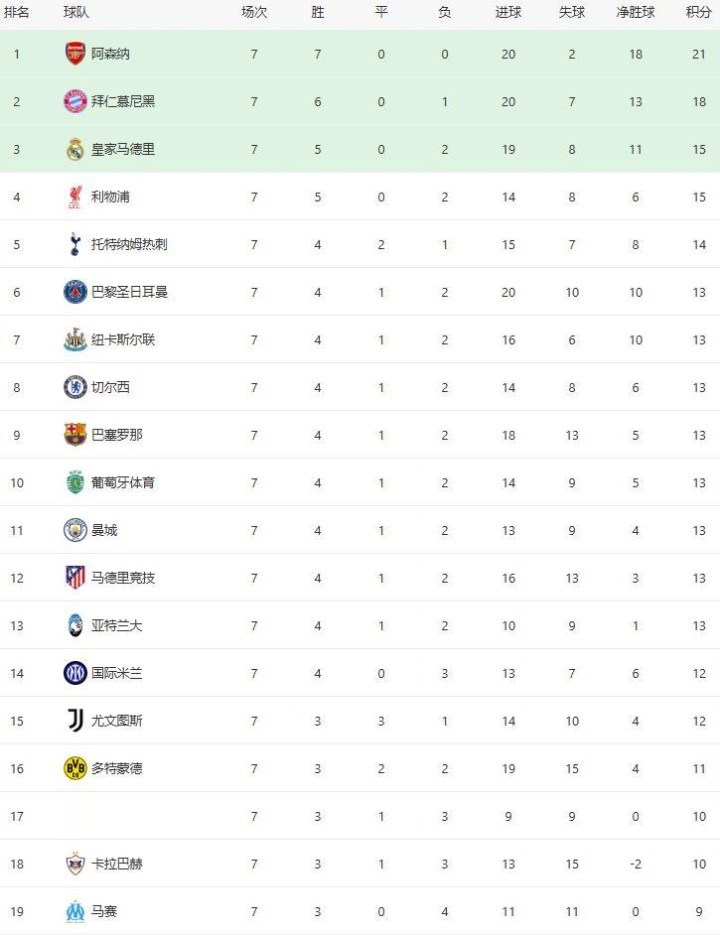Click the Juventus logo icon
This screenshot has height=935, width=720.
(75, 721)
